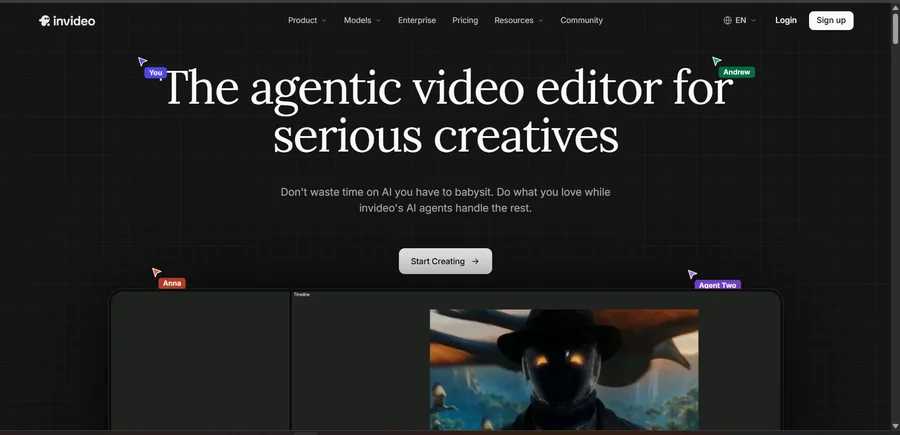Go to the Enterprise page
Image resolution: width=900 pixels, height=435 pixels.
pos(417,20)
